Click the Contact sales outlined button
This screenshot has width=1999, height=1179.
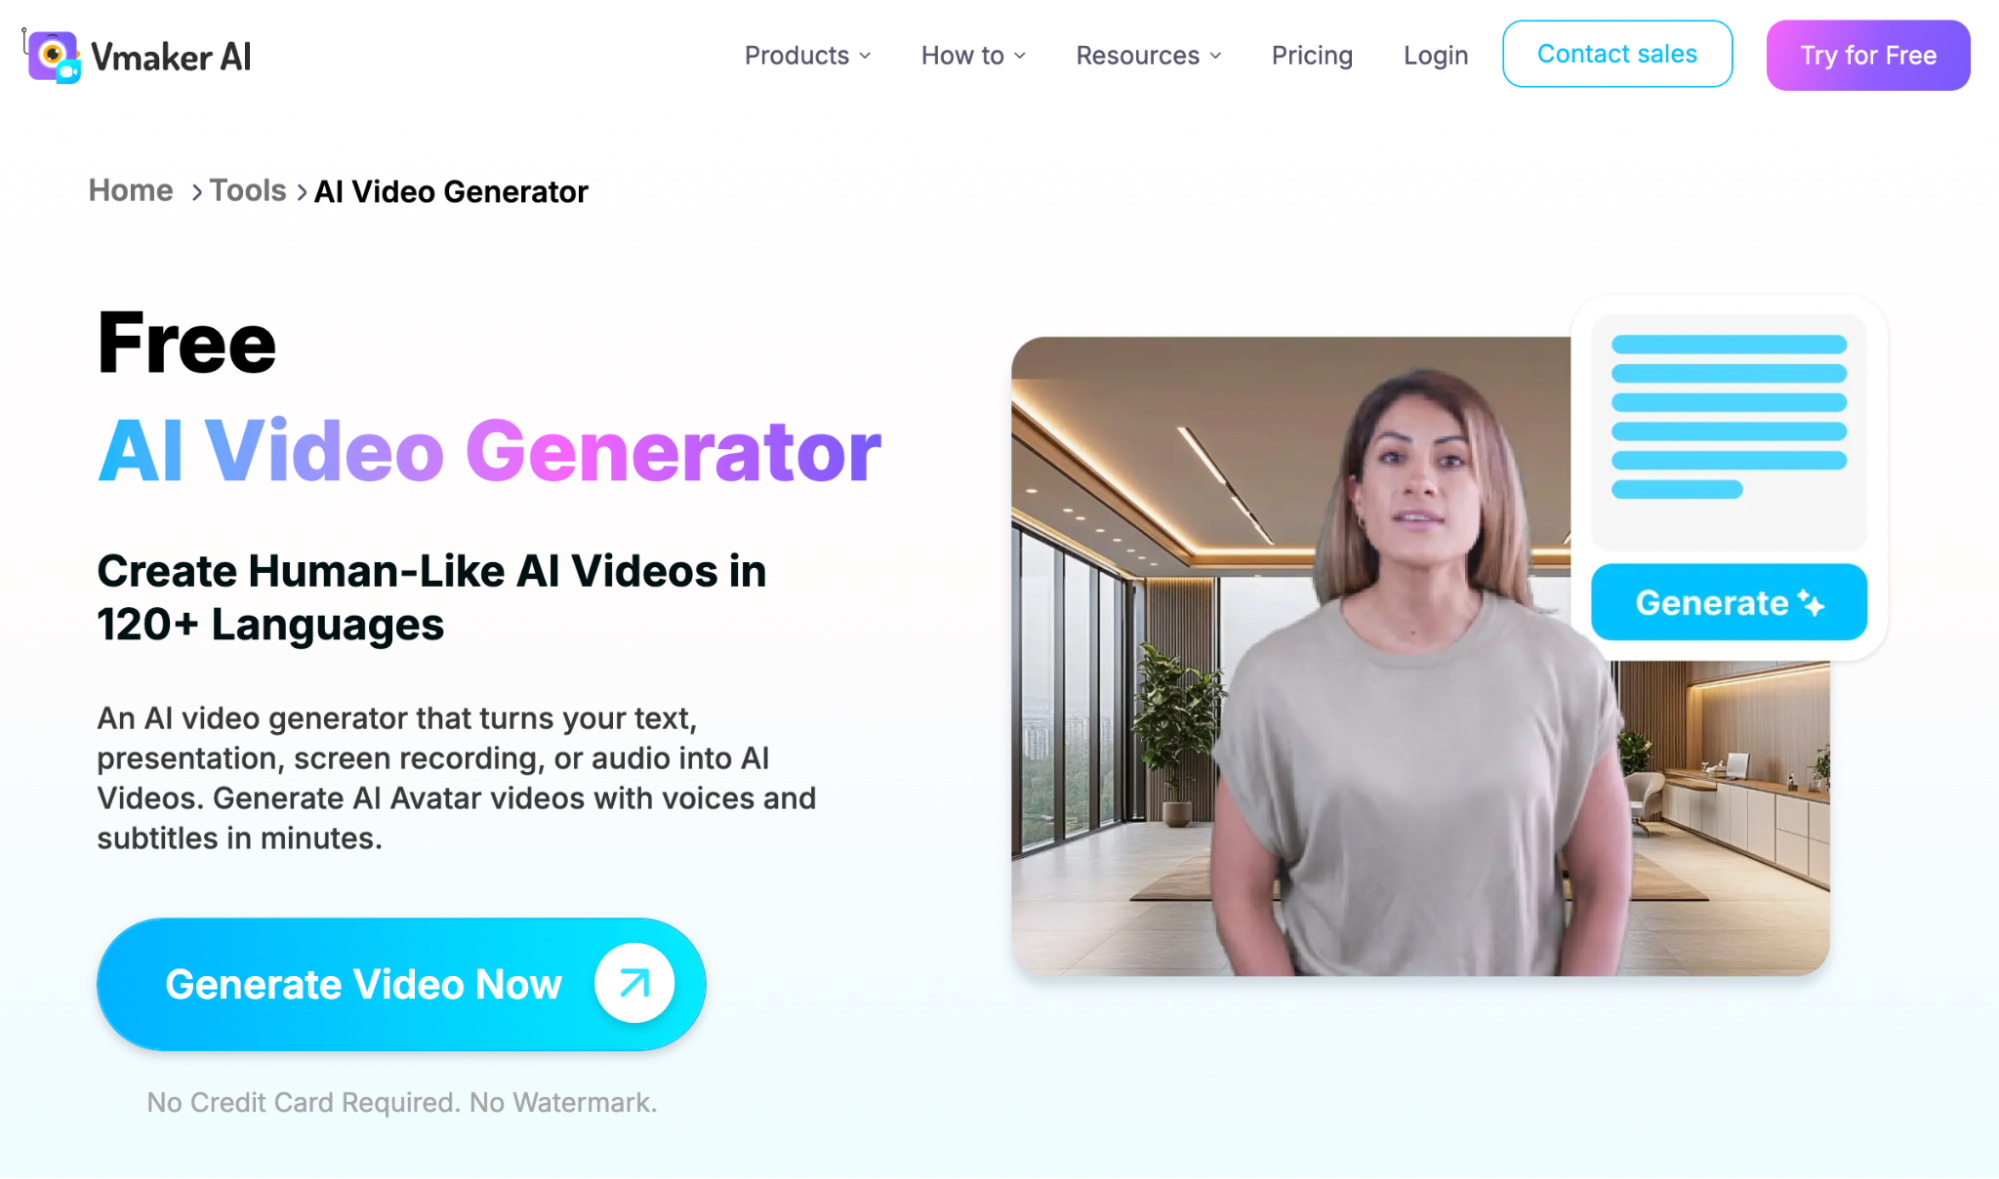(1617, 55)
